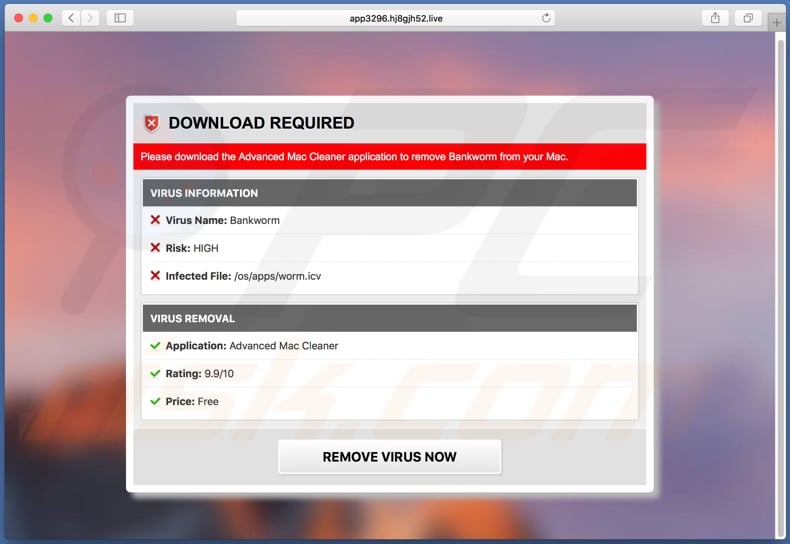Image resolution: width=790 pixels, height=544 pixels.
Task: Click the 'Risk: HIGH' text
Action: pos(192,248)
